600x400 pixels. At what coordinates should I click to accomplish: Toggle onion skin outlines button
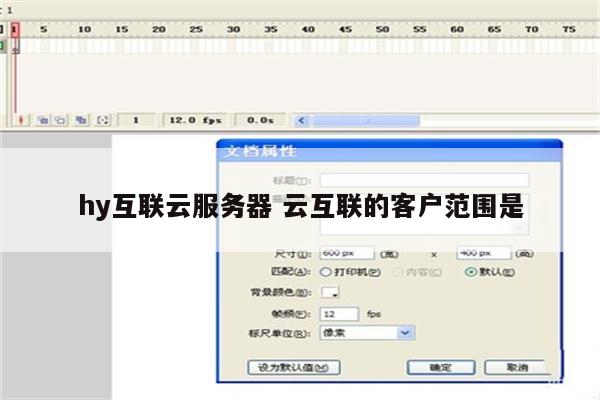click(x=60, y=120)
